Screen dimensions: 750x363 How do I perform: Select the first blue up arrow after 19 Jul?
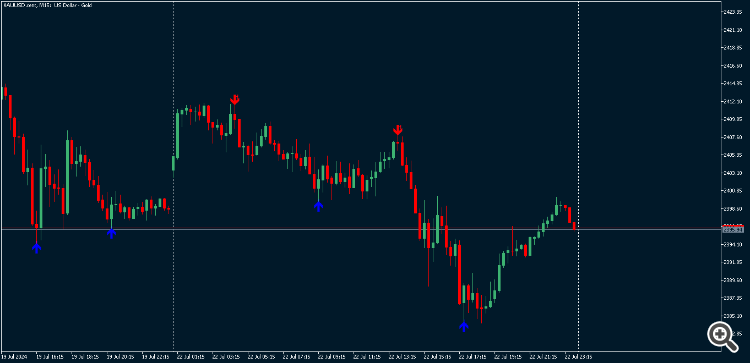pyautogui.click(x=36, y=248)
